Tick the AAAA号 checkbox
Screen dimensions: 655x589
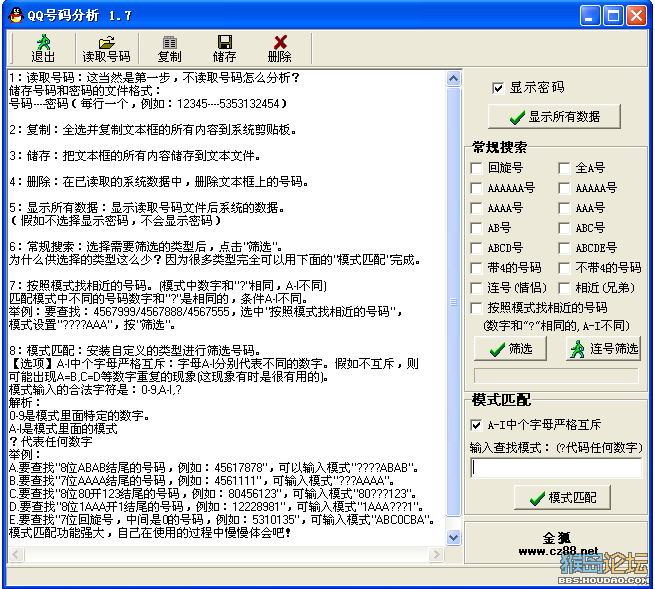476,208
